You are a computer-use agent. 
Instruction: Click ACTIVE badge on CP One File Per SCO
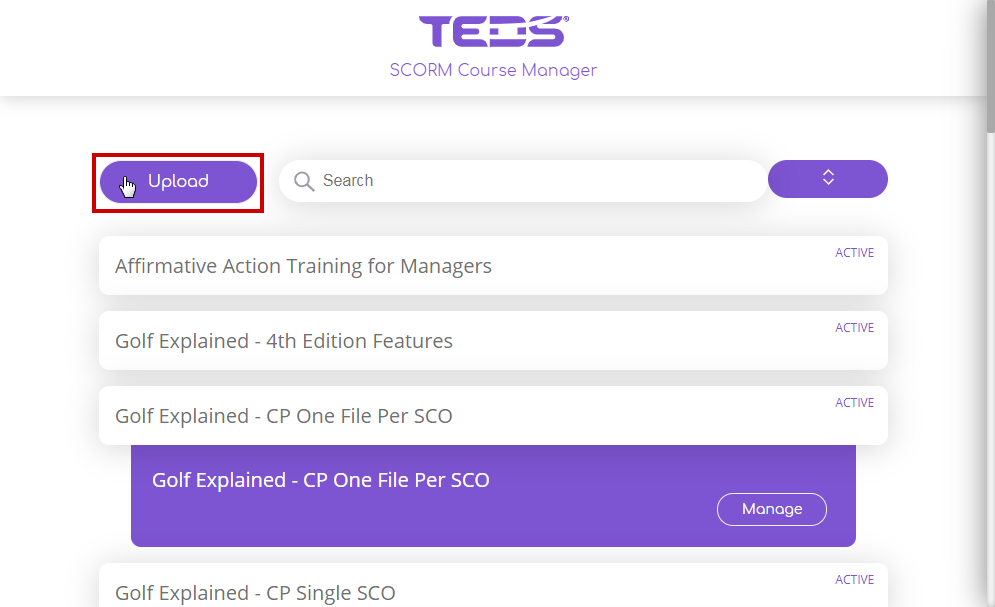[854, 403]
